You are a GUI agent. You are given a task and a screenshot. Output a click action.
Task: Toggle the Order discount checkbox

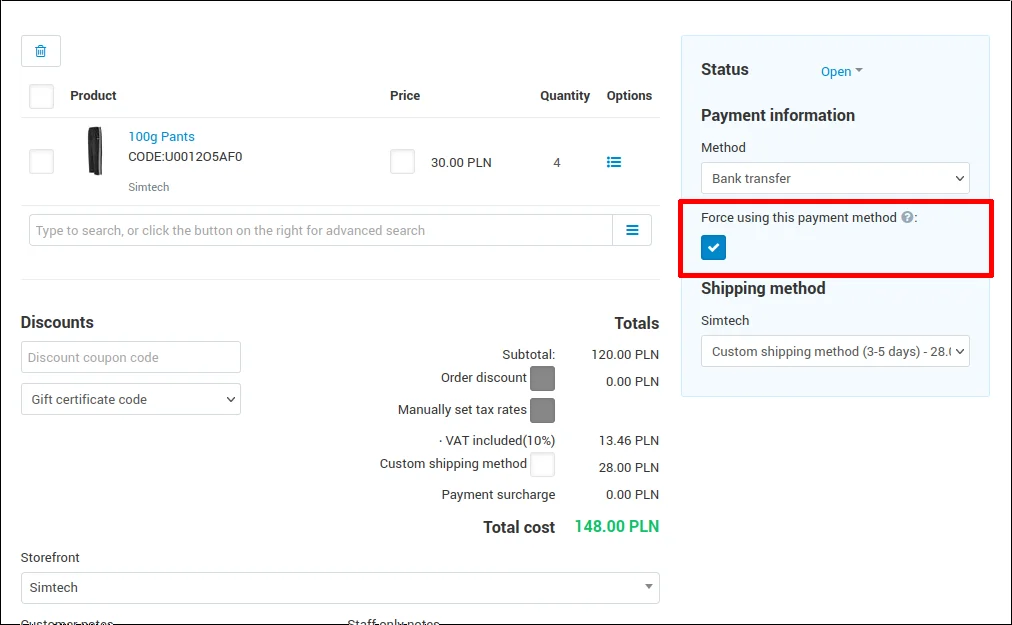click(542, 379)
